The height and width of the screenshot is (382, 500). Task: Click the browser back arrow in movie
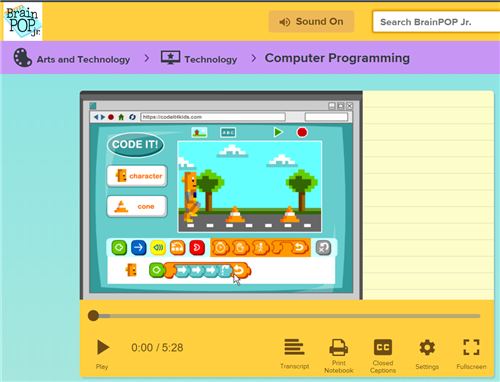click(x=96, y=117)
